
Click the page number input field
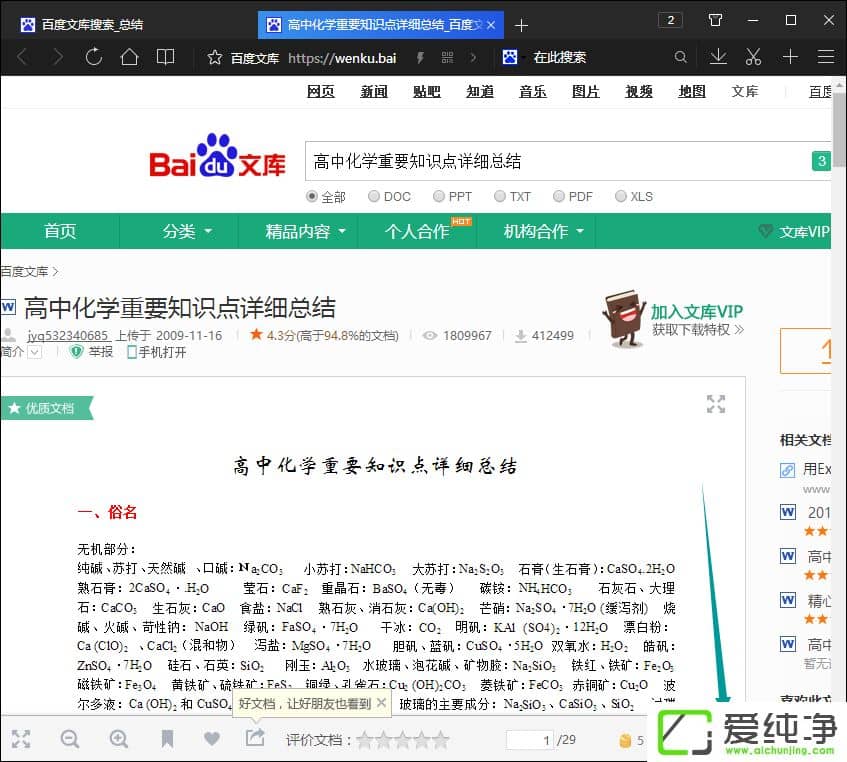[530, 740]
